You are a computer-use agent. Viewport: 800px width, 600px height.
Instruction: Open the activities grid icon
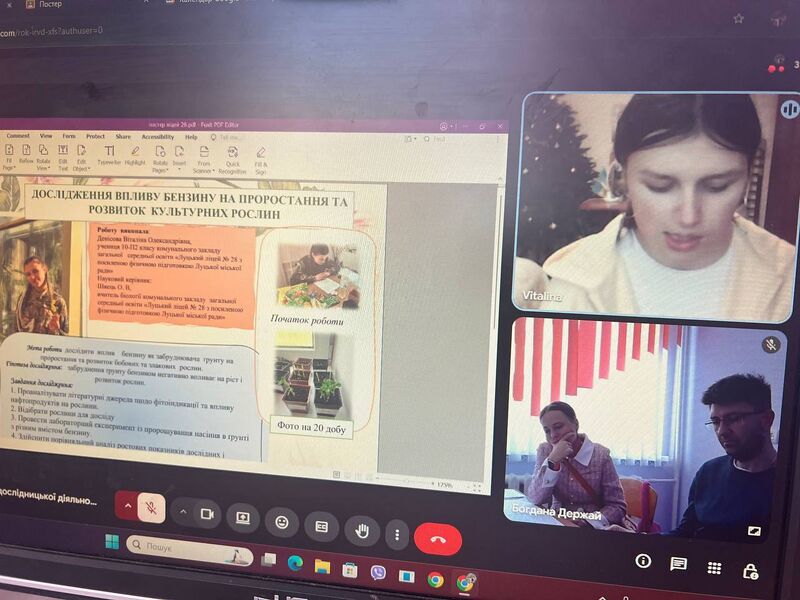coord(714,567)
